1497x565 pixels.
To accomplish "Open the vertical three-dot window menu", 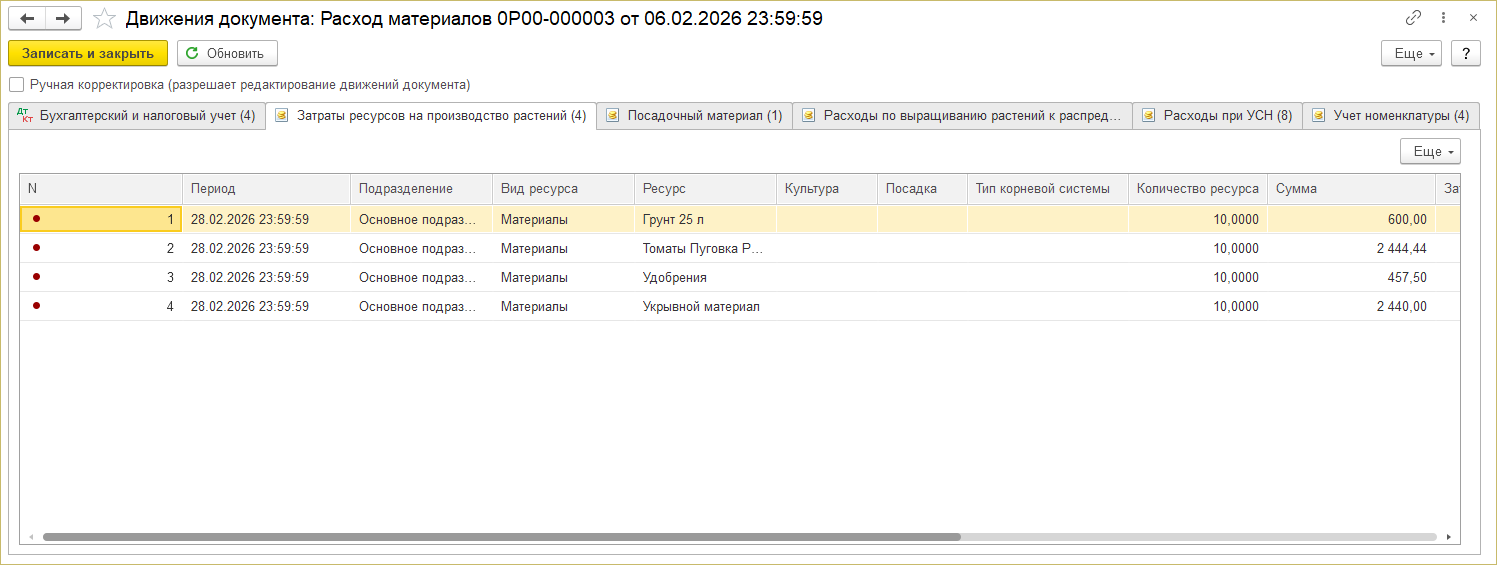I will [1443, 18].
